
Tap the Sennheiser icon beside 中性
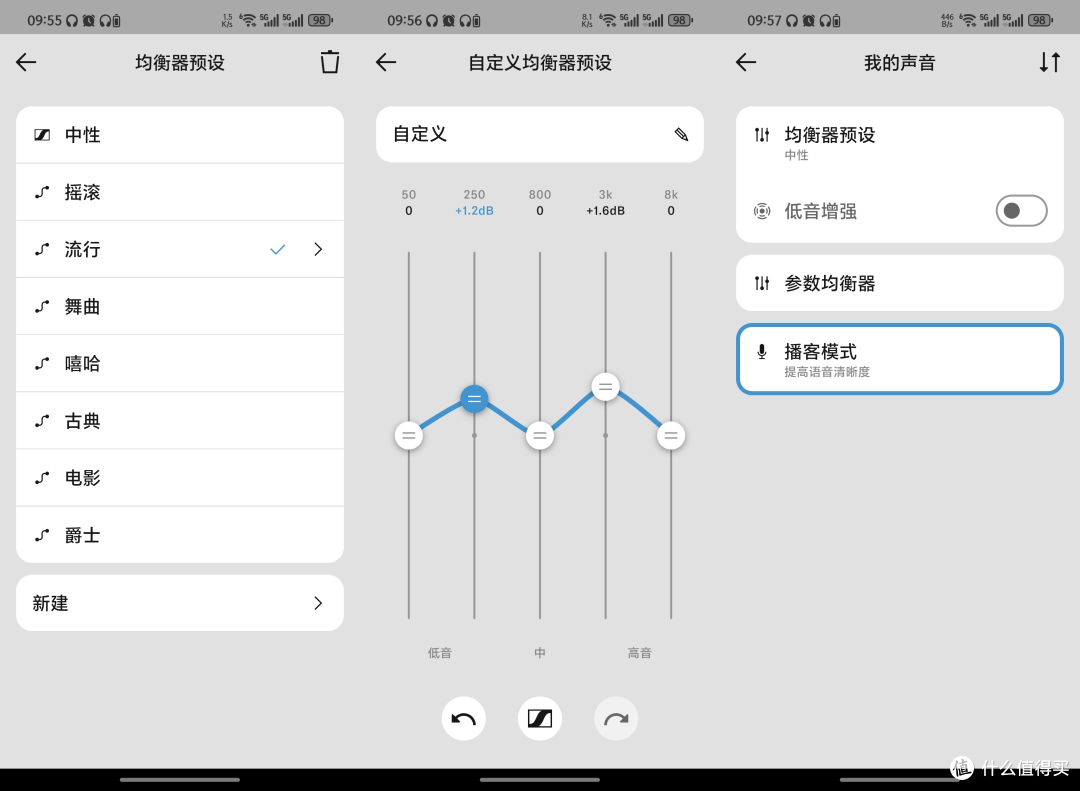[x=42, y=134]
